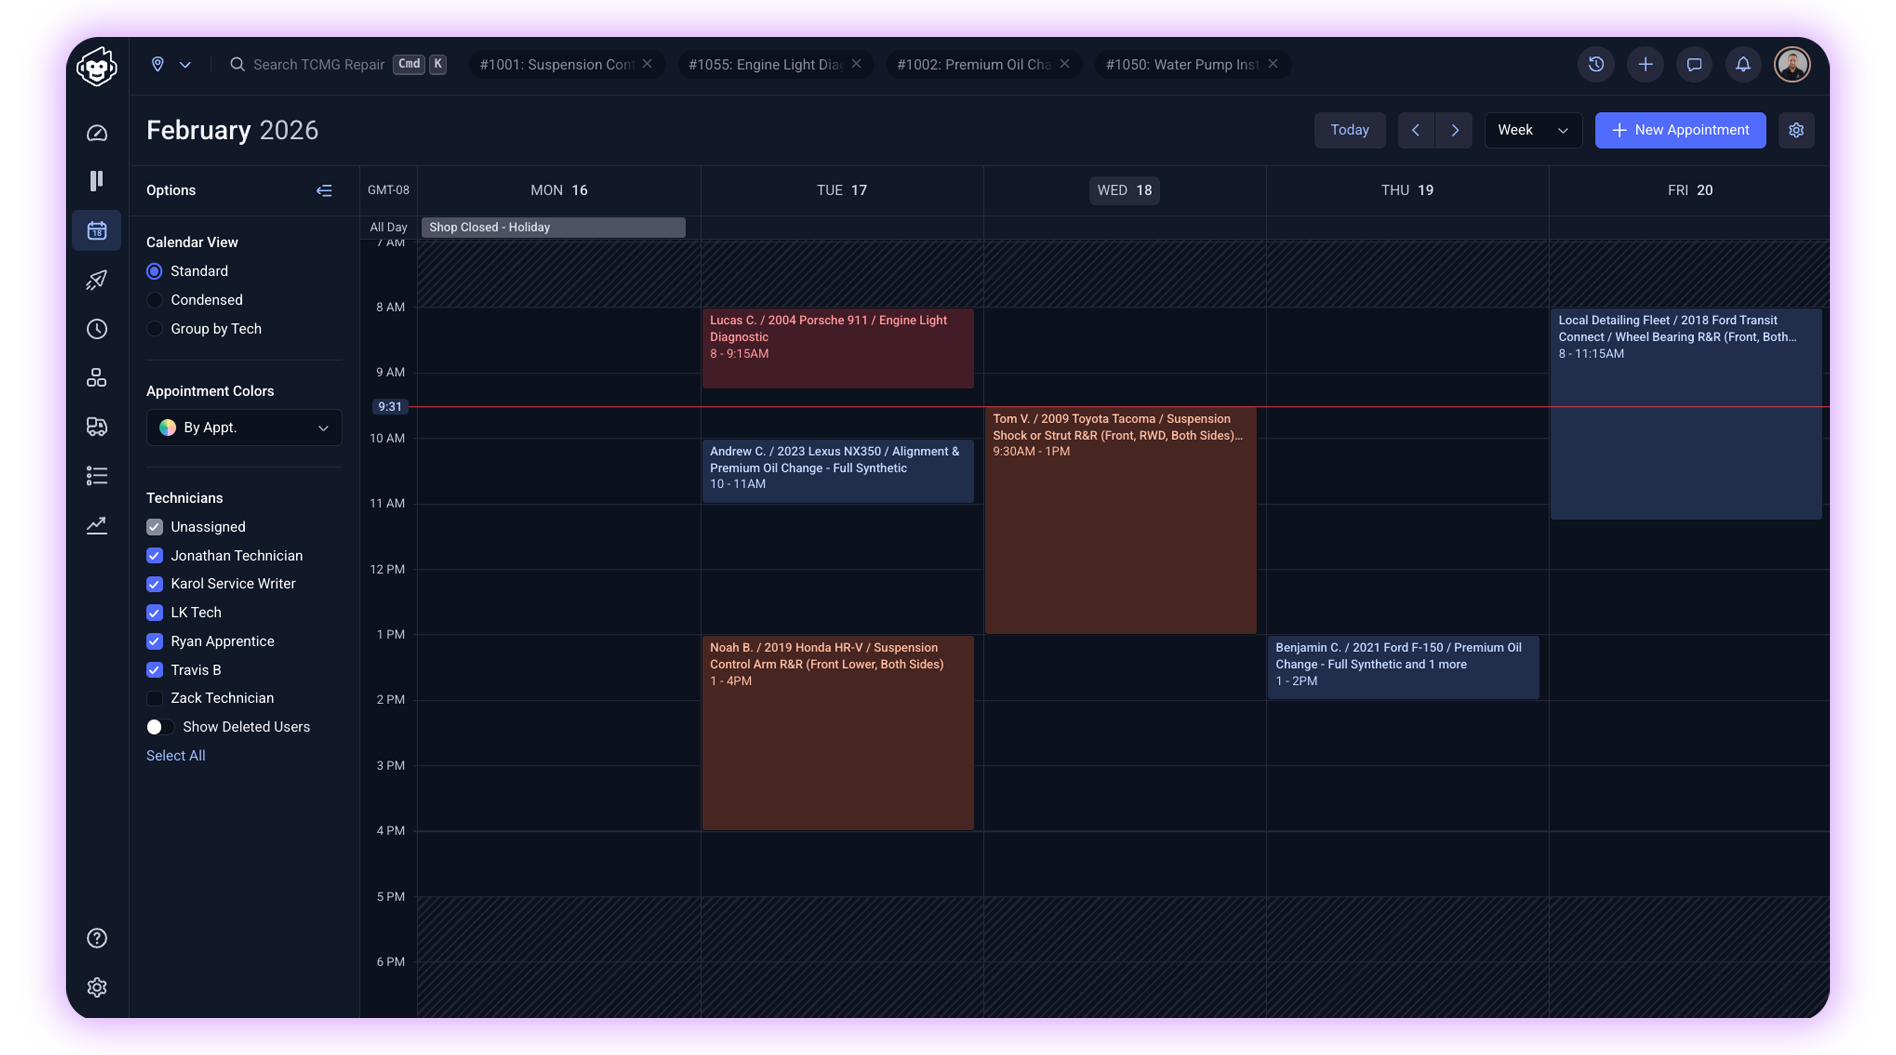Viewport: 1896px width, 1055px height.
Task: Open the help question mark icon
Action: 97,938
